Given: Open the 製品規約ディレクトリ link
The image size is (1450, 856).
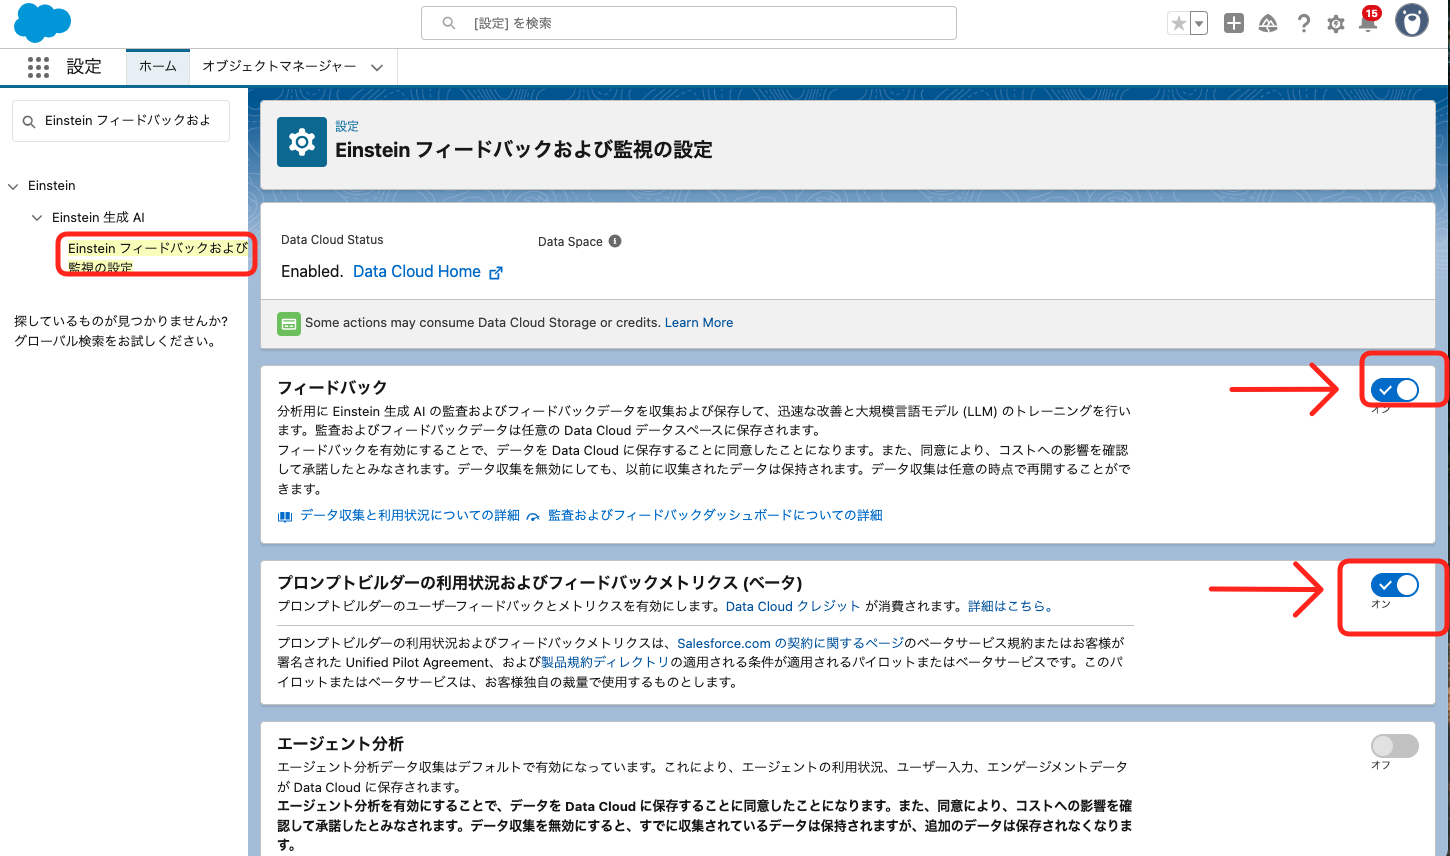Looking at the screenshot, I should pyautogui.click(x=605, y=662).
